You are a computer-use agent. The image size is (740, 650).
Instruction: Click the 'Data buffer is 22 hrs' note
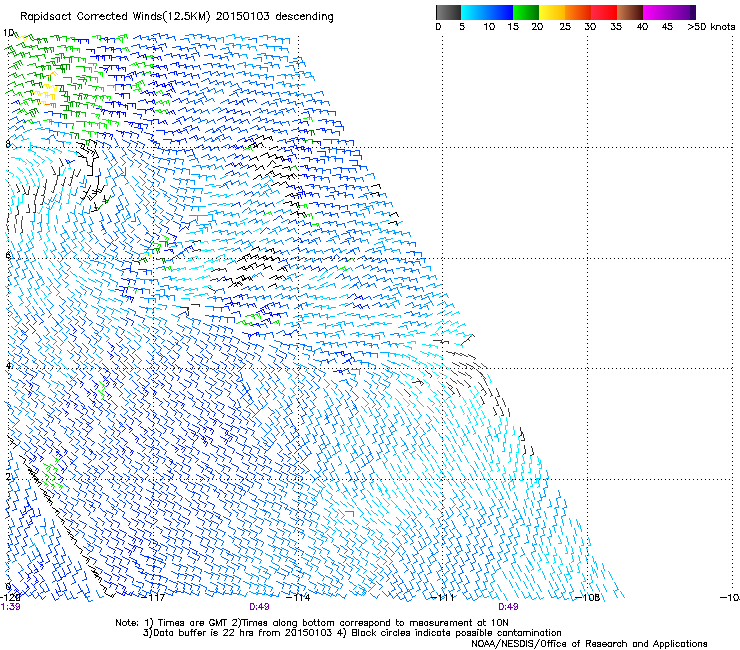click(x=200, y=633)
